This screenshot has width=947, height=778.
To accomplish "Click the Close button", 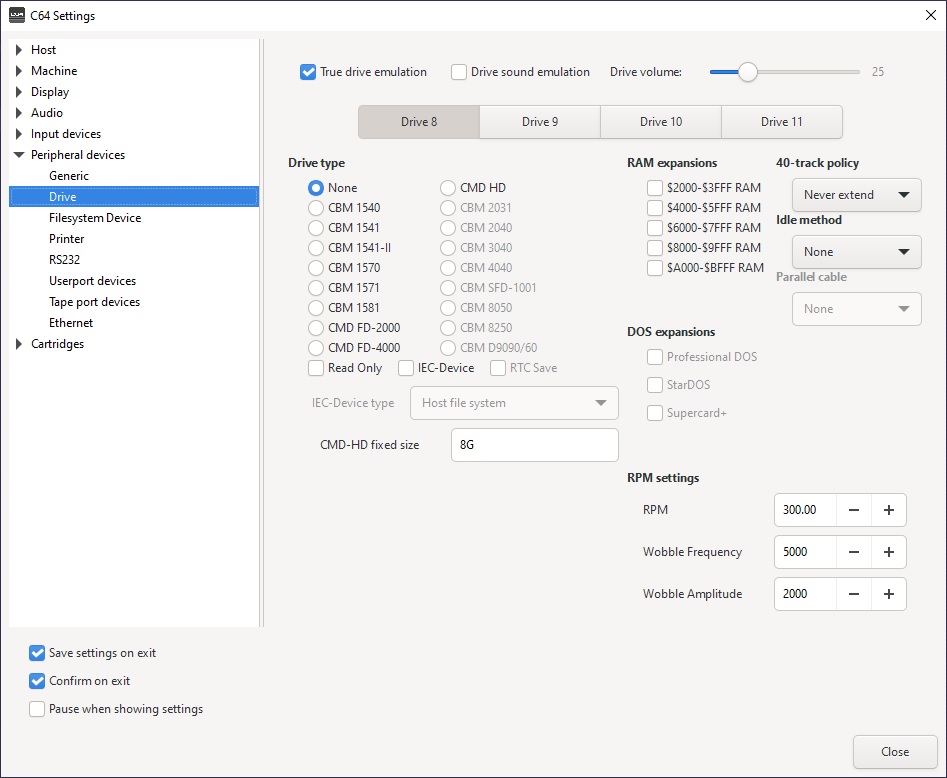I will pyautogui.click(x=894, y=752).
